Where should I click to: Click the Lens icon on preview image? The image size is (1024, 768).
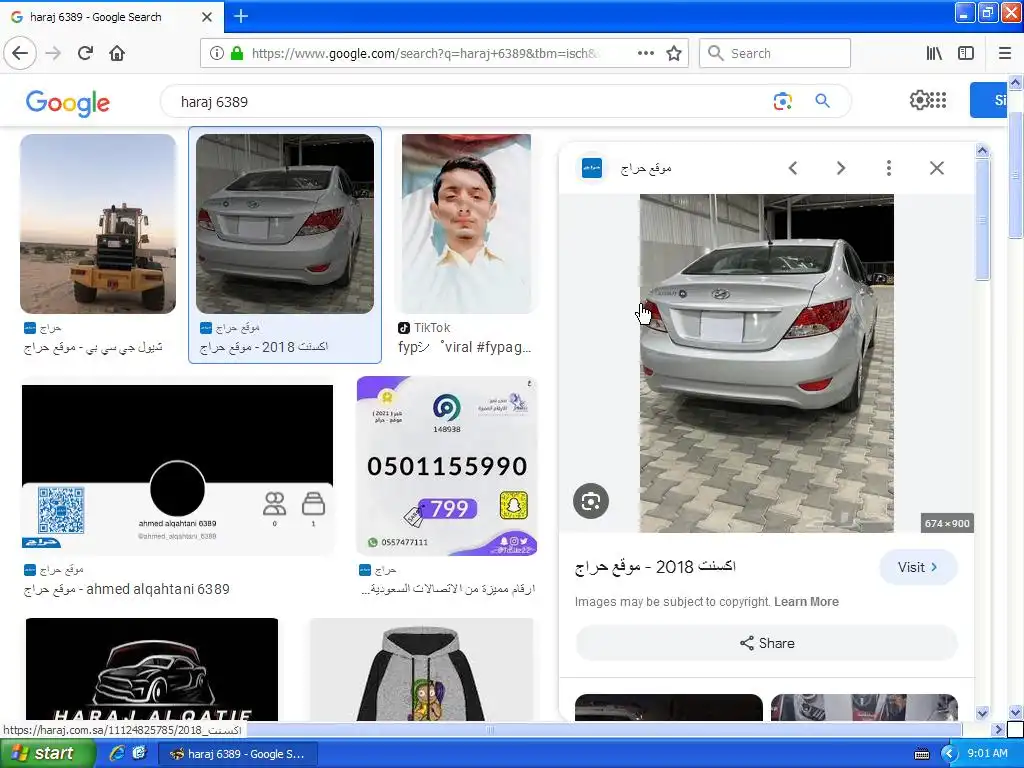[591, 502]
